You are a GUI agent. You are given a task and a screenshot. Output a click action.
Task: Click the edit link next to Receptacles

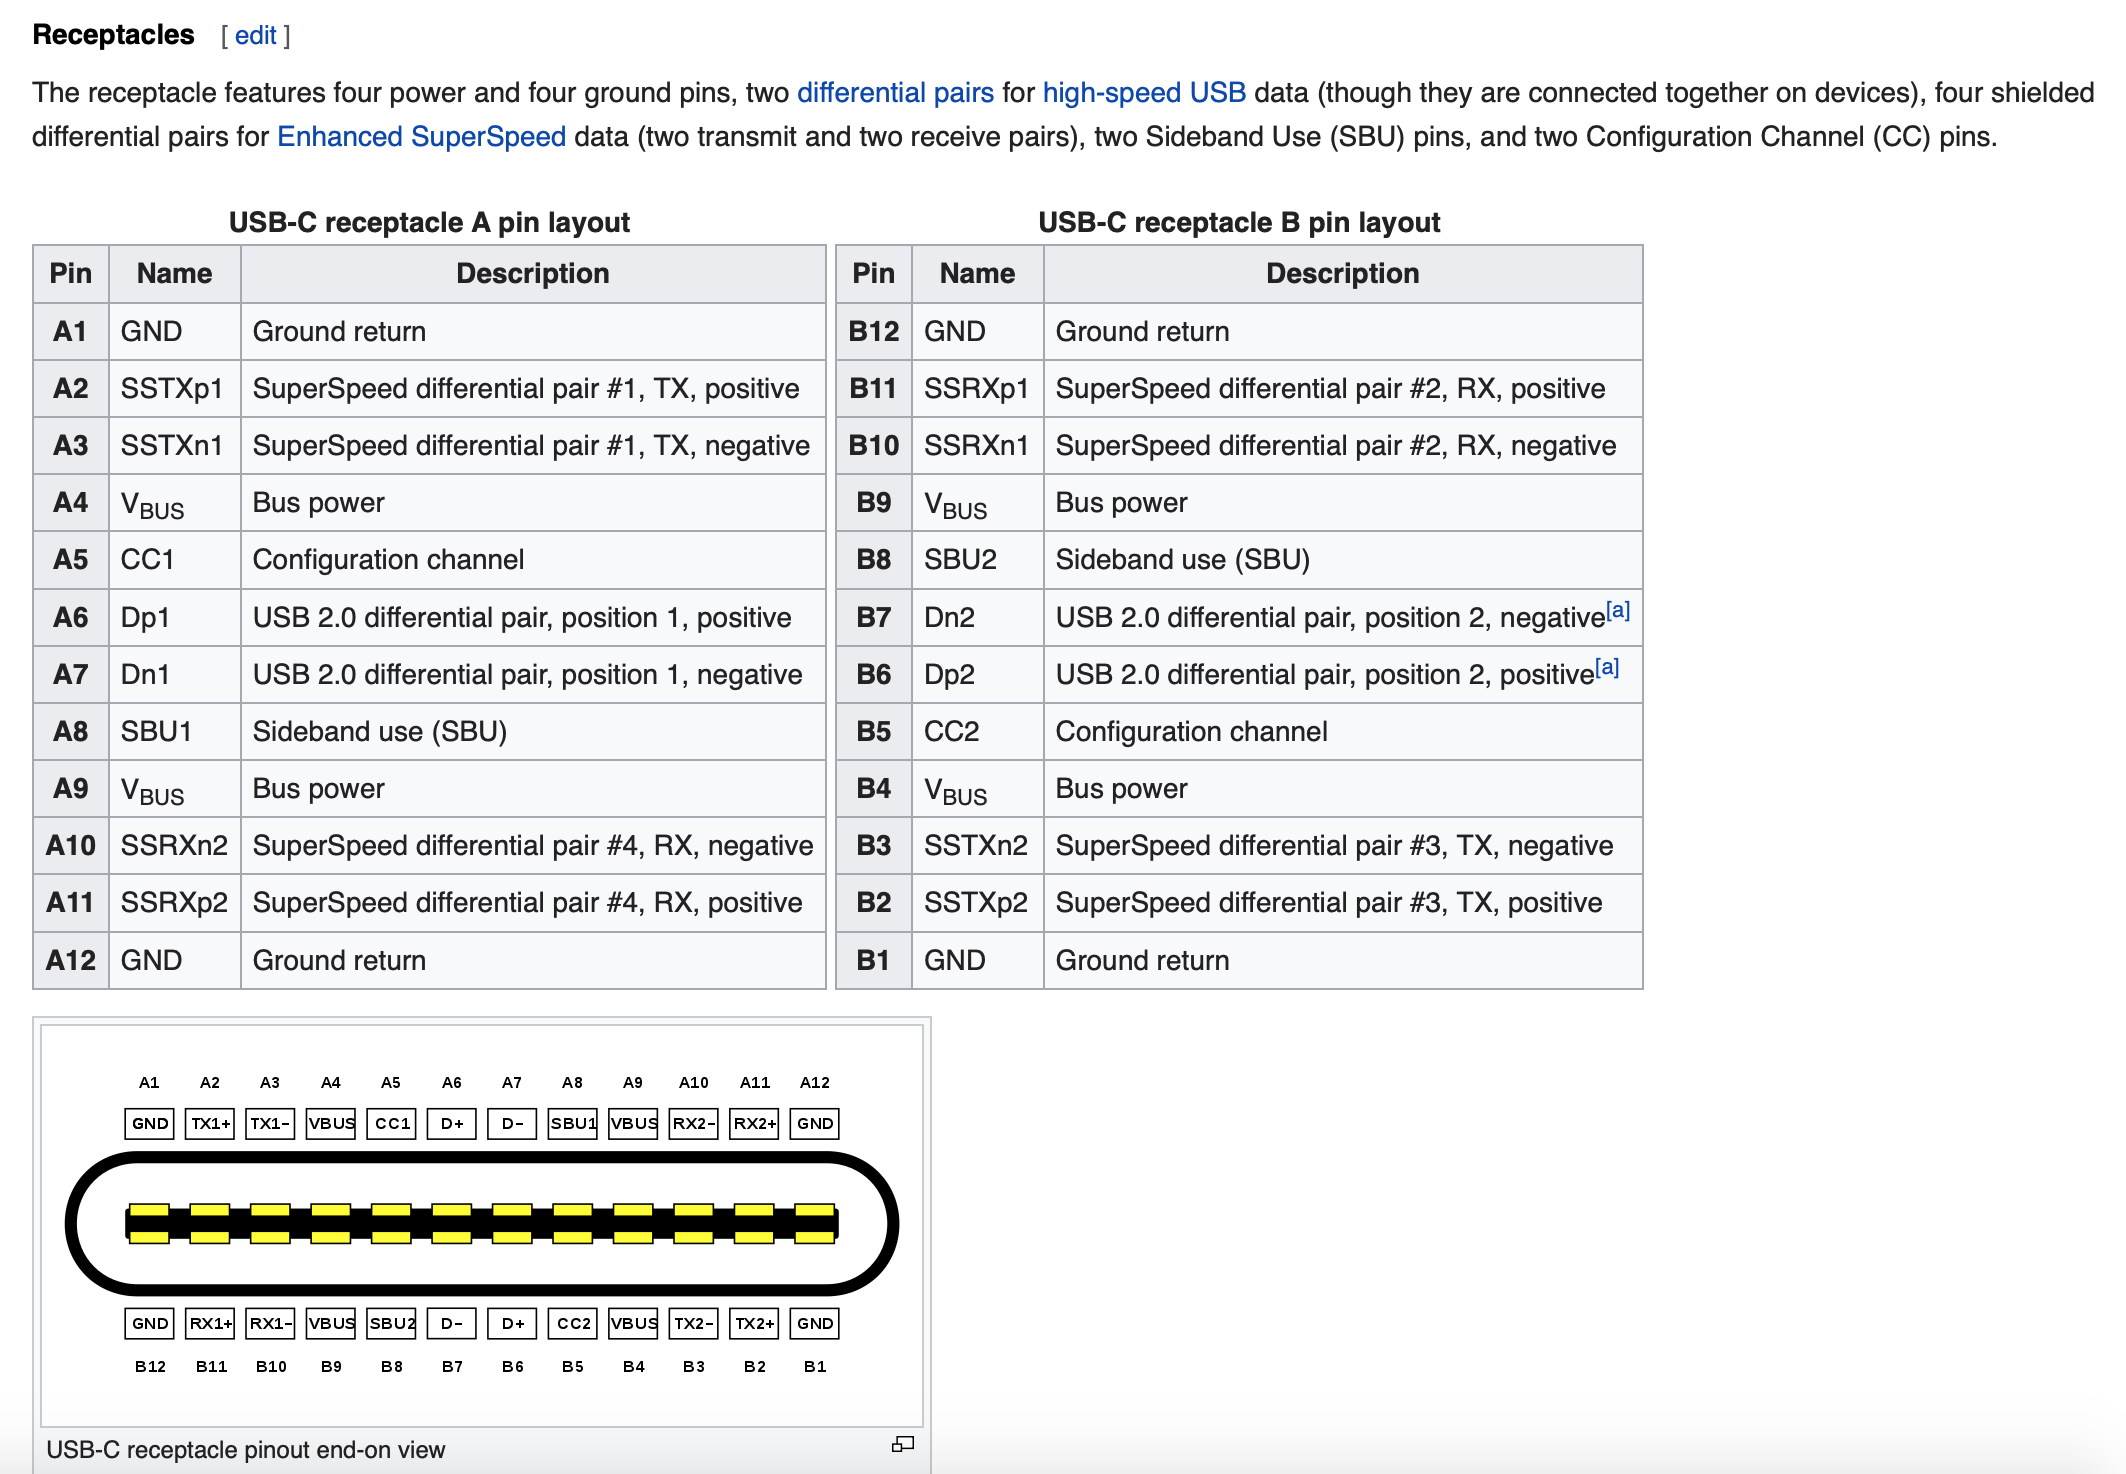[x=255, y=36]
